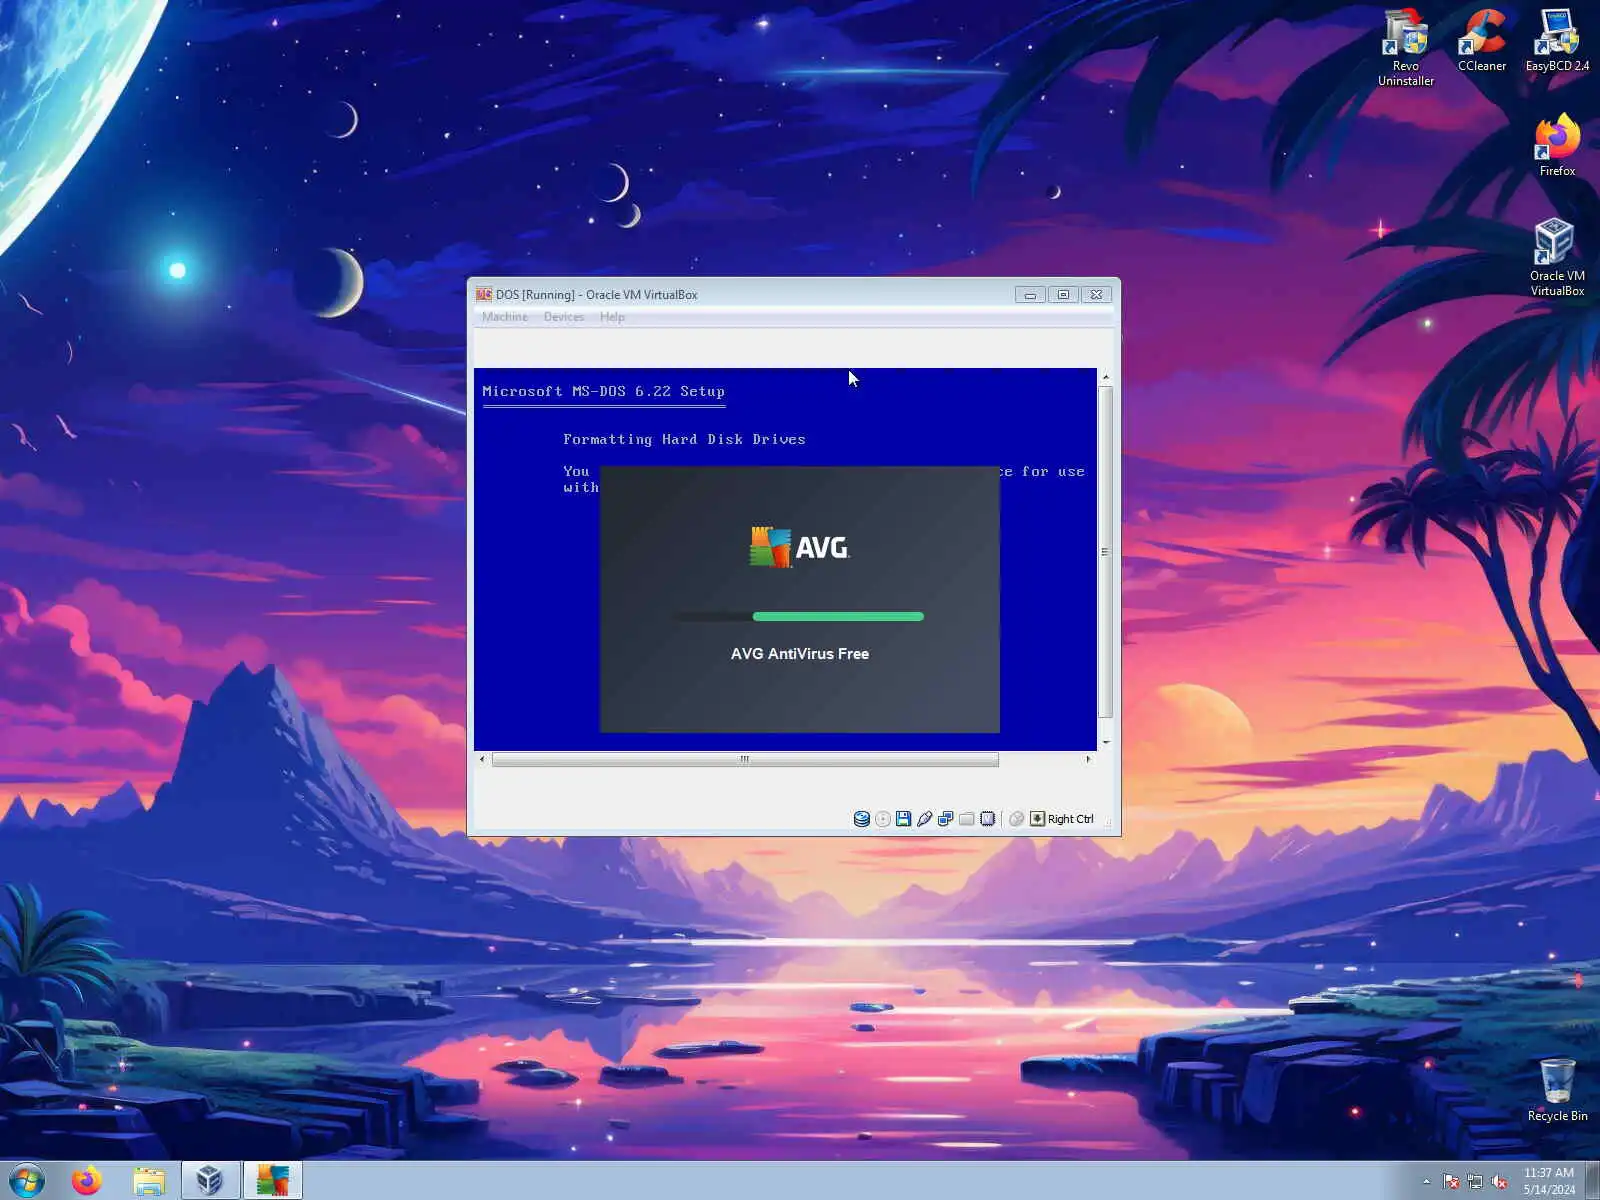Click the keyboard capture arrow icon

[1038, 819]
